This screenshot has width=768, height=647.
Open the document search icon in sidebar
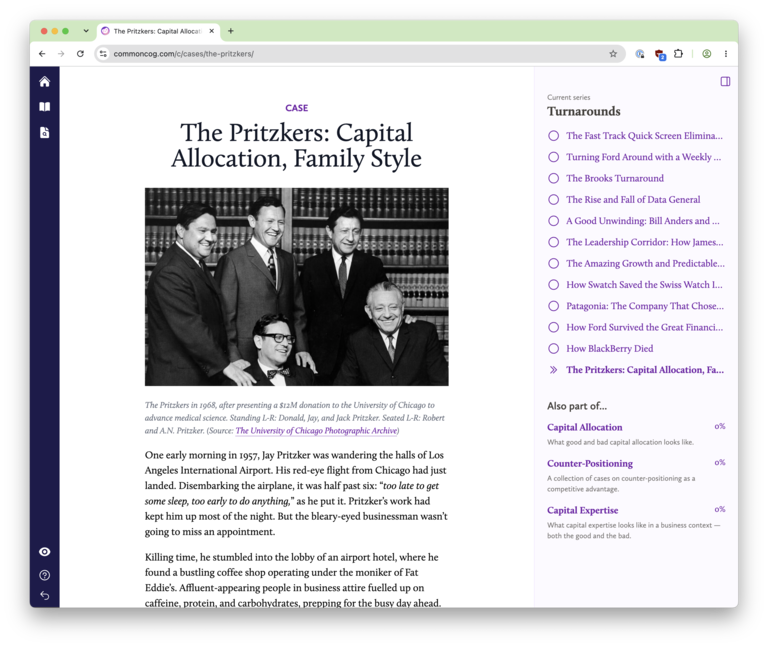click(45, 132)
